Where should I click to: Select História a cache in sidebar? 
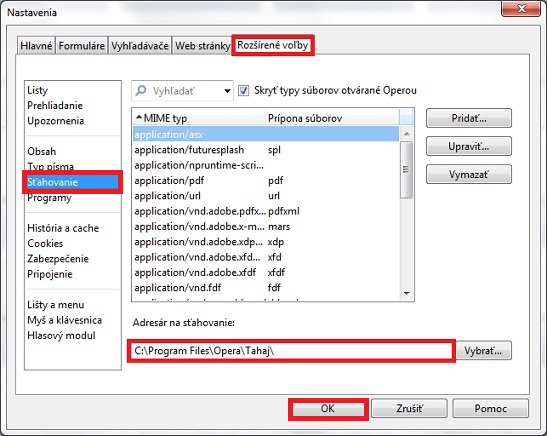click(63, 228)
